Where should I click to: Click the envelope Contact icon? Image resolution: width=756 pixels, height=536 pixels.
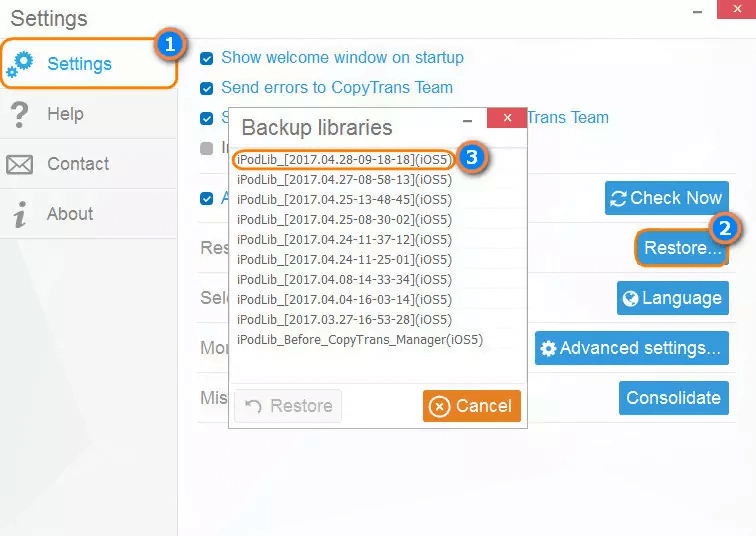pos(19,164)
